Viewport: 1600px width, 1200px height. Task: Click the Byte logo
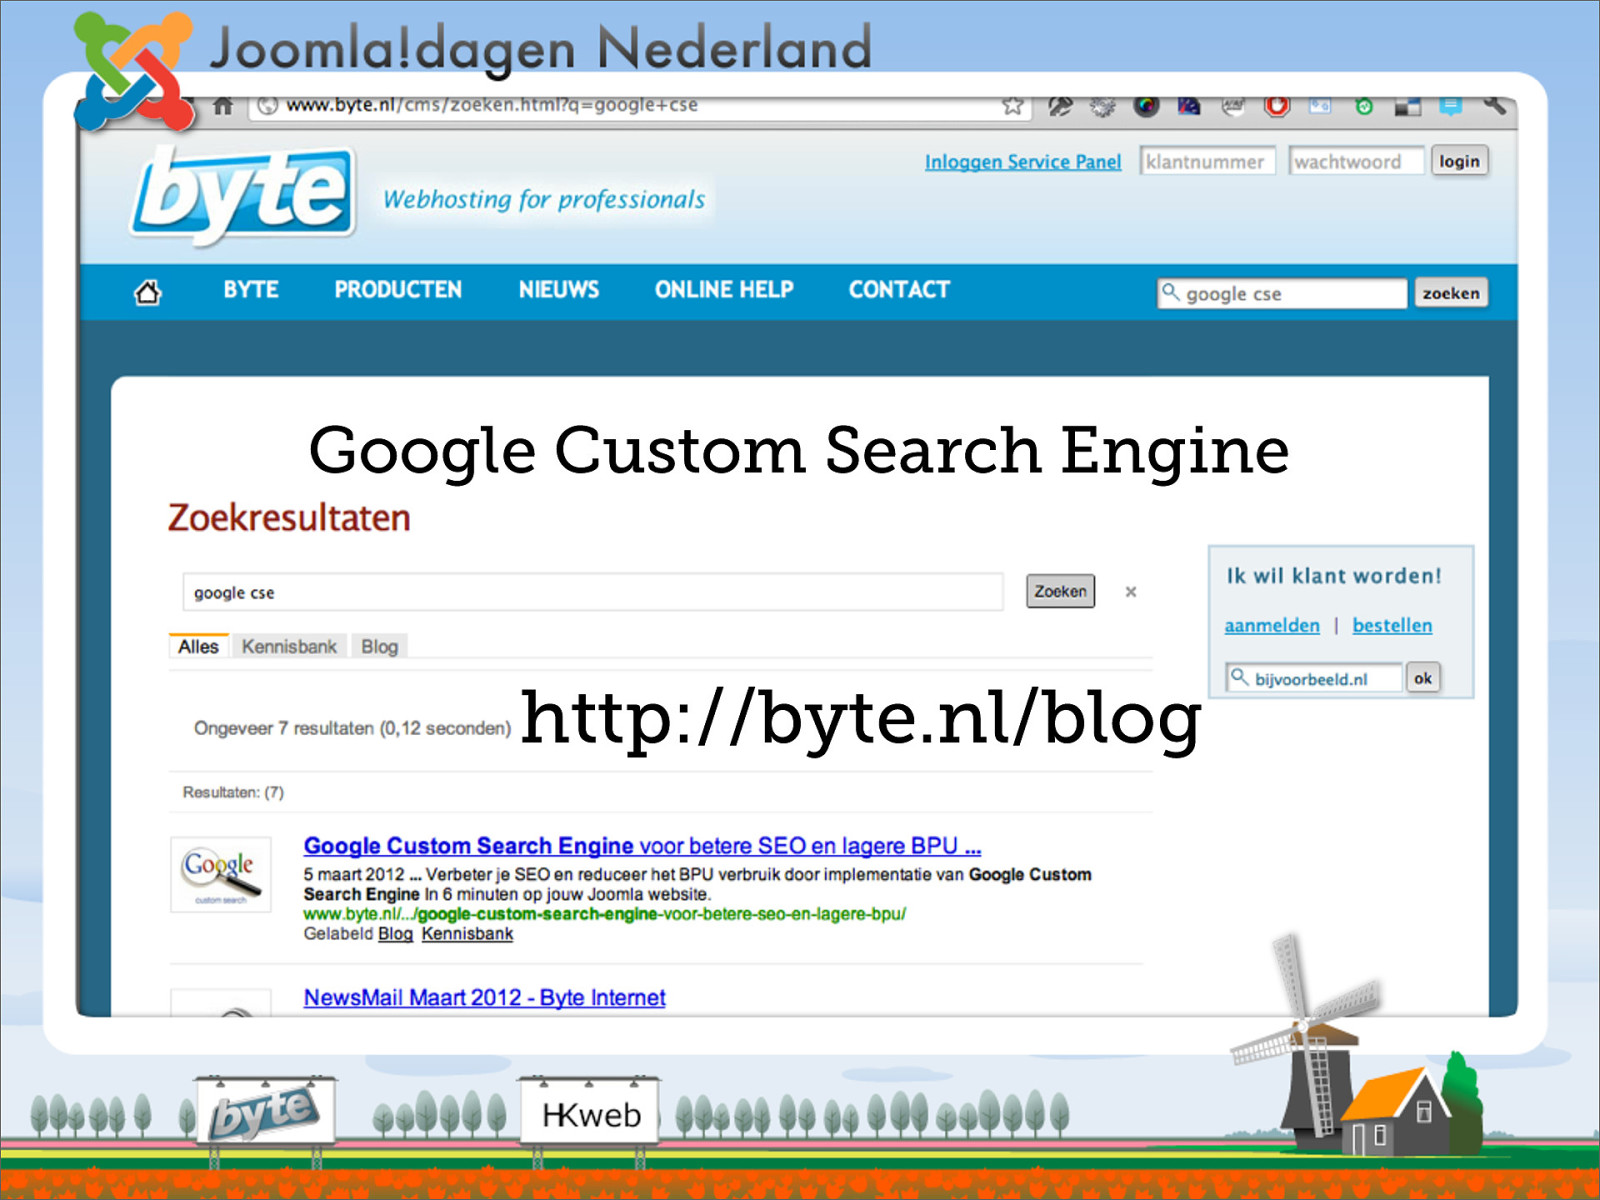pyautogui.click(x=243, y=194)
